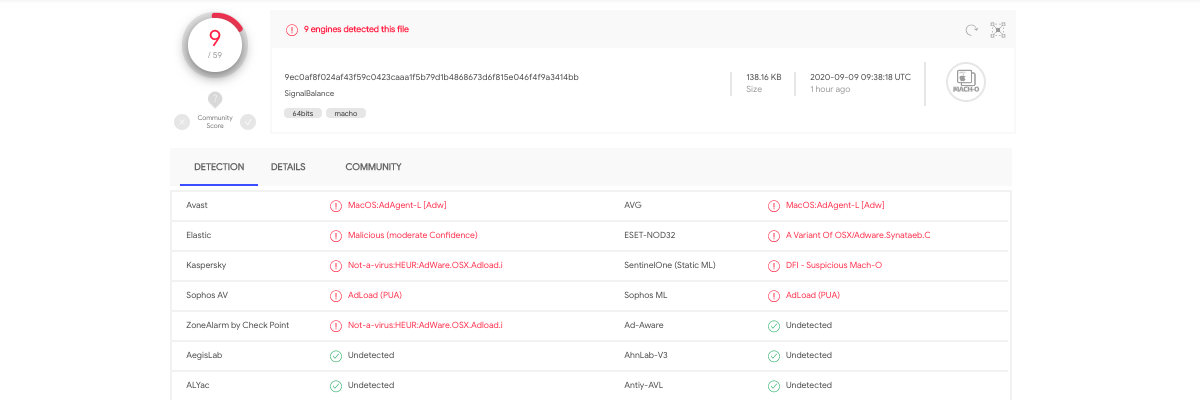The image size is (1200, 400).
Task: Click AegisLab undetected checkmark icon
Action: 336,355
